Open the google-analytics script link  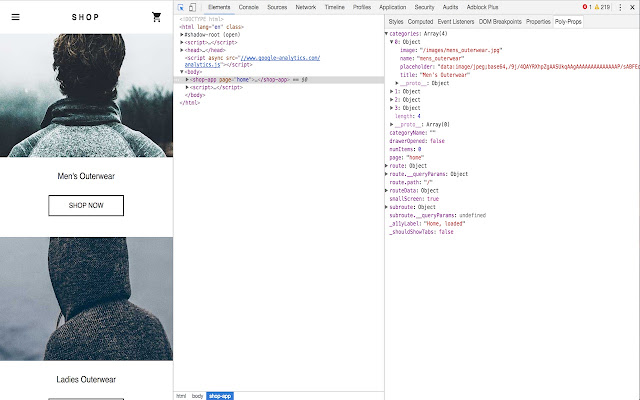[x=252, y=61]
